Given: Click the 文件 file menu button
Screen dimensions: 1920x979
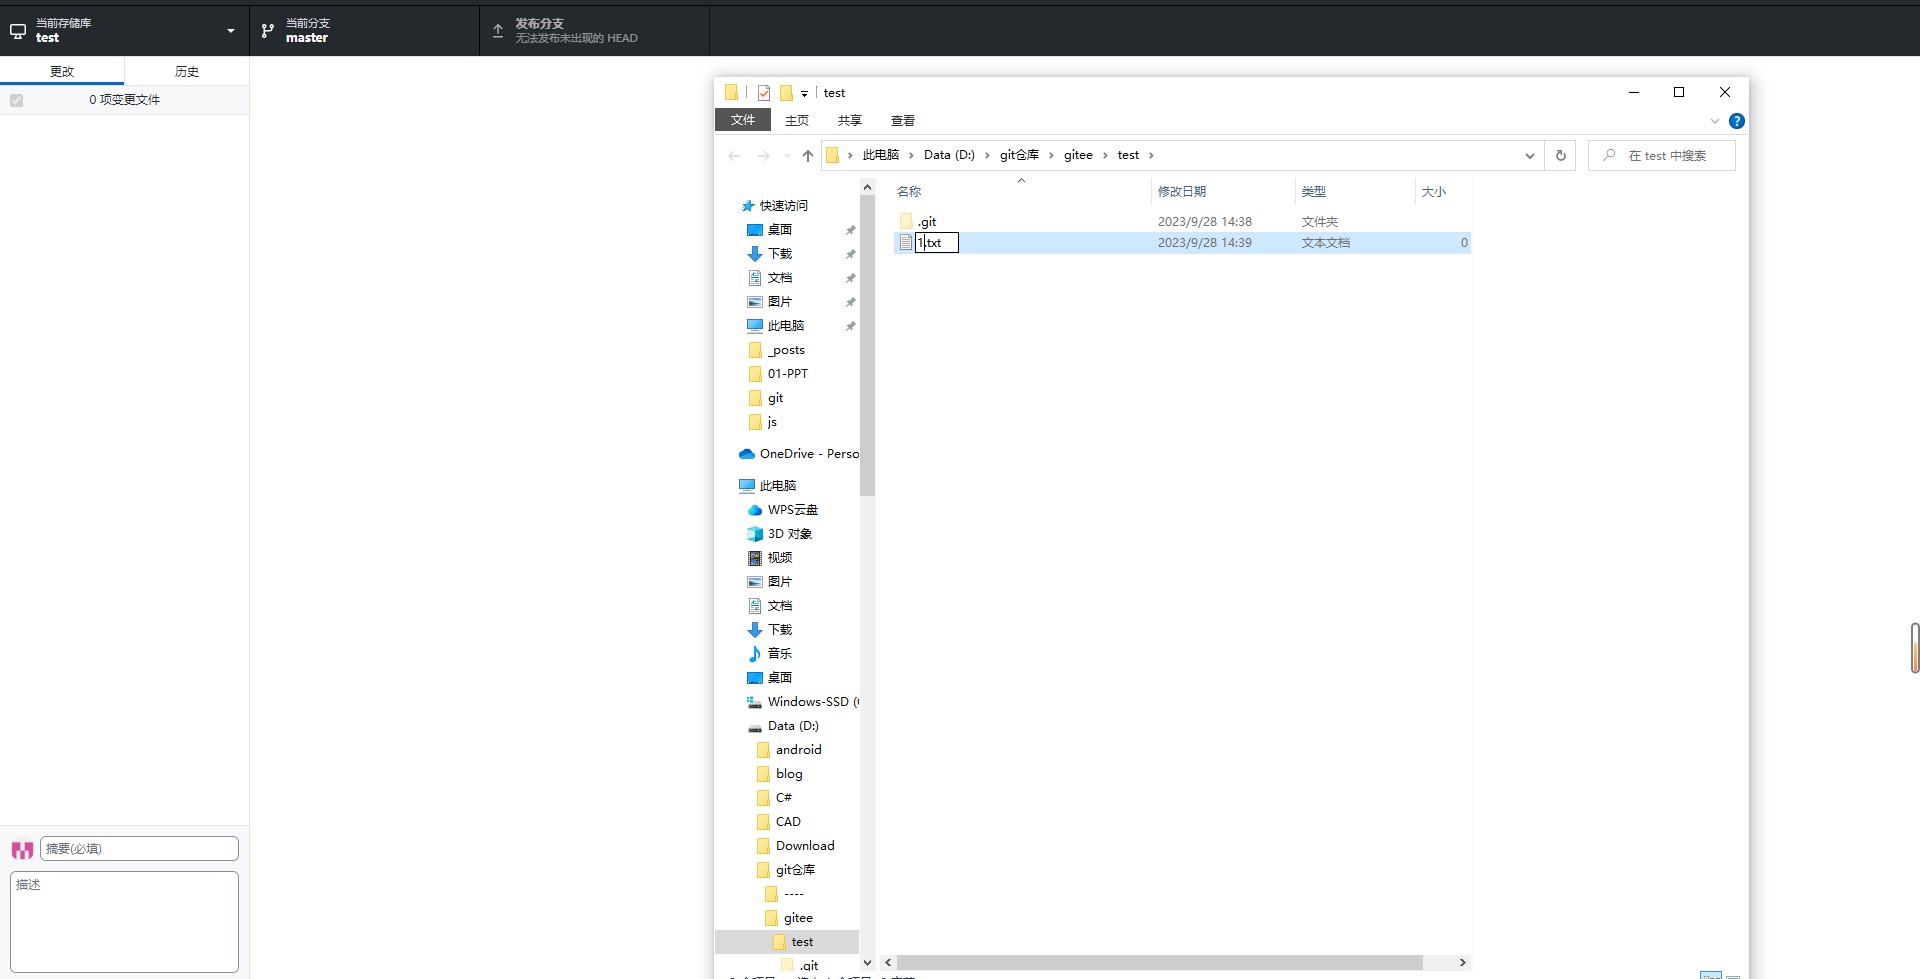Looking at the screenshot, I should [742, 120].
